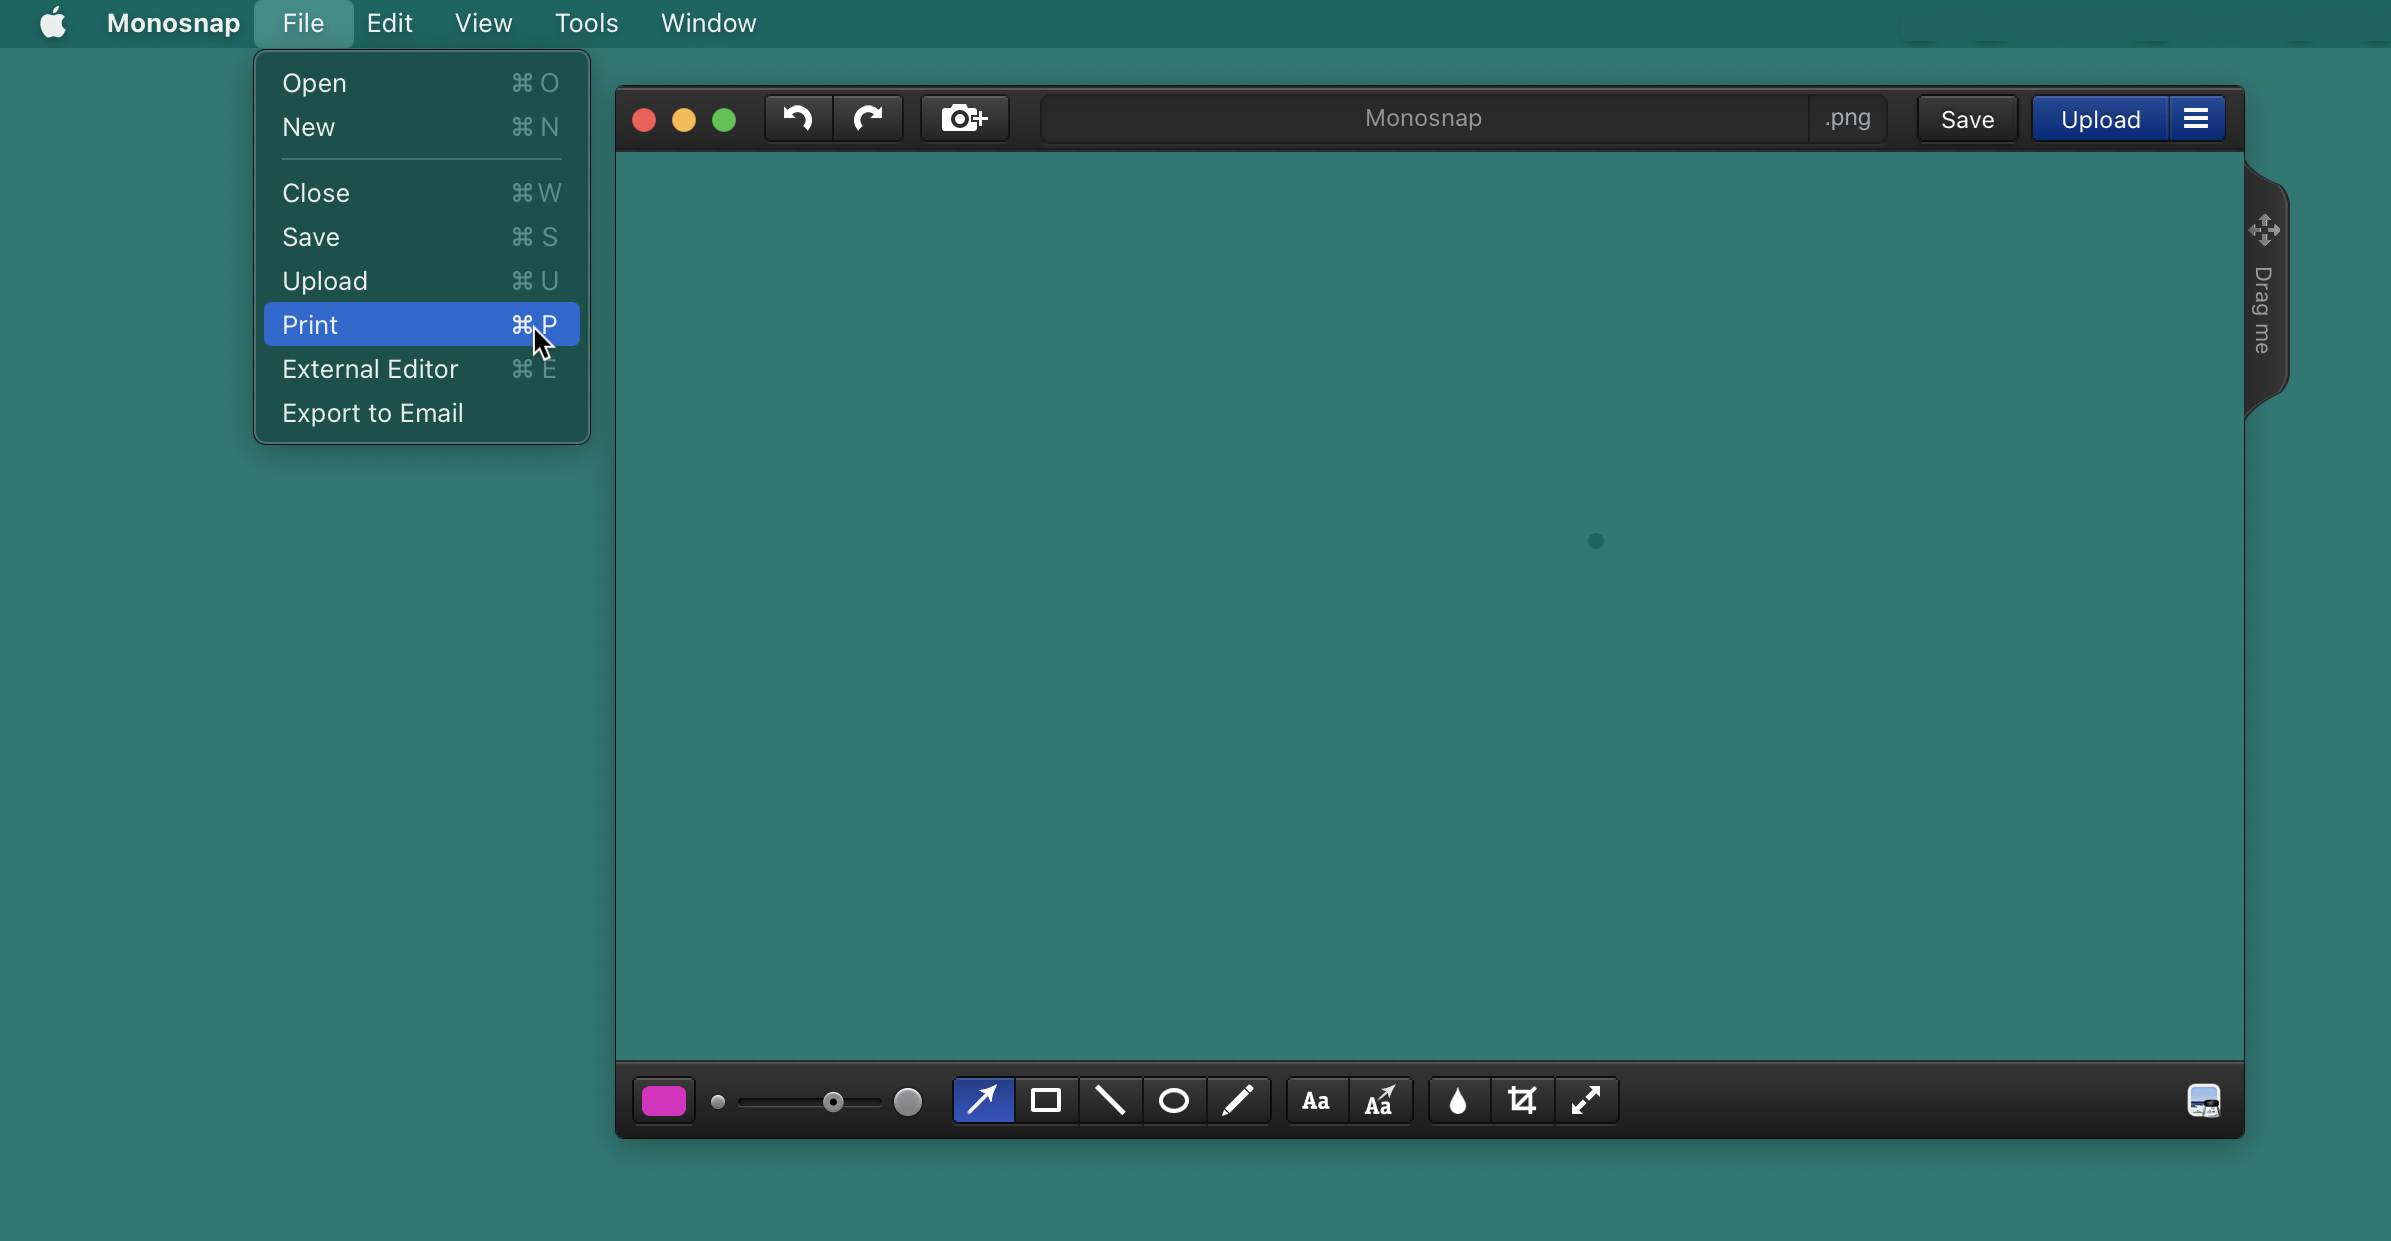Viewport: 2391px width, 1241px height.
Task: Choose the line drawing tool
Action: (1110, 1101)
